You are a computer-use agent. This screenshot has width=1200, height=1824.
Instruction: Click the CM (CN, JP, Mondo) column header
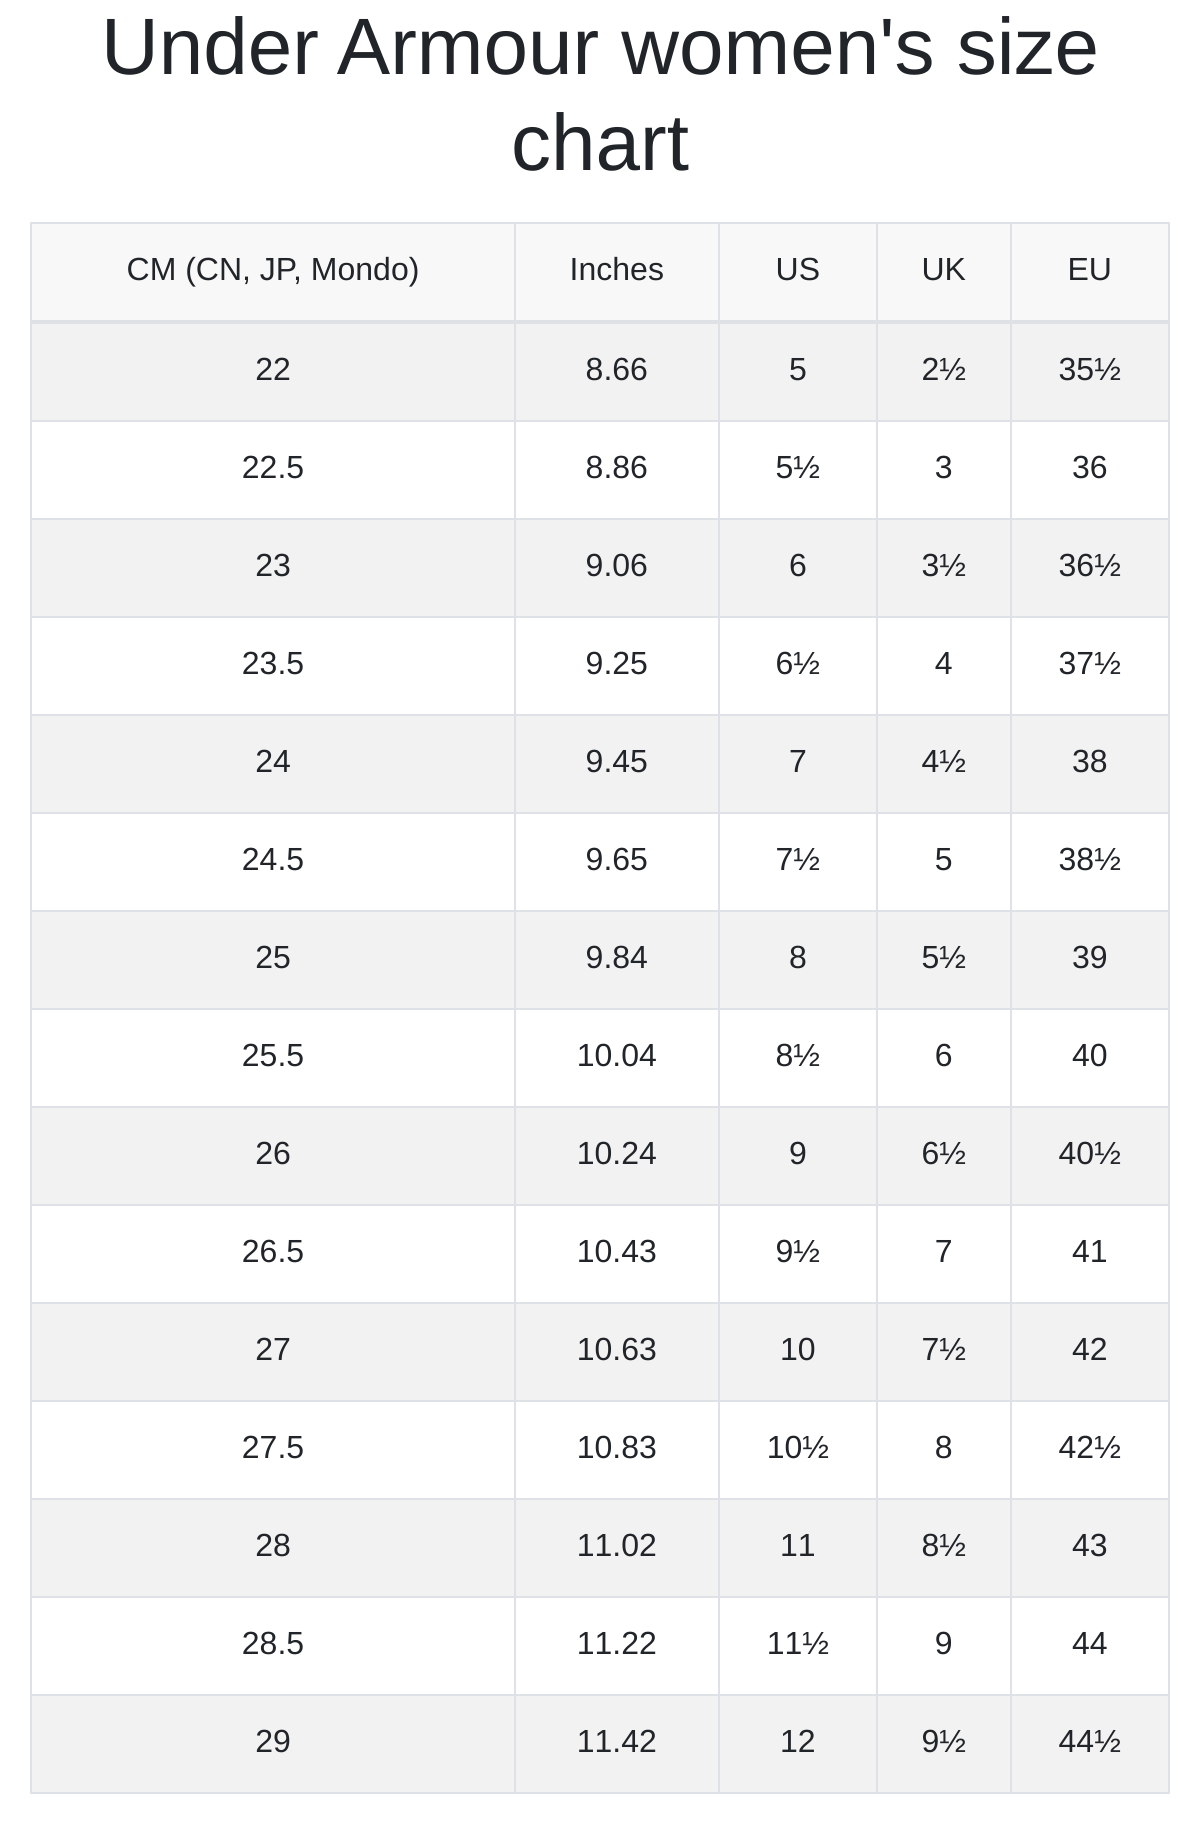pos(273,270)
